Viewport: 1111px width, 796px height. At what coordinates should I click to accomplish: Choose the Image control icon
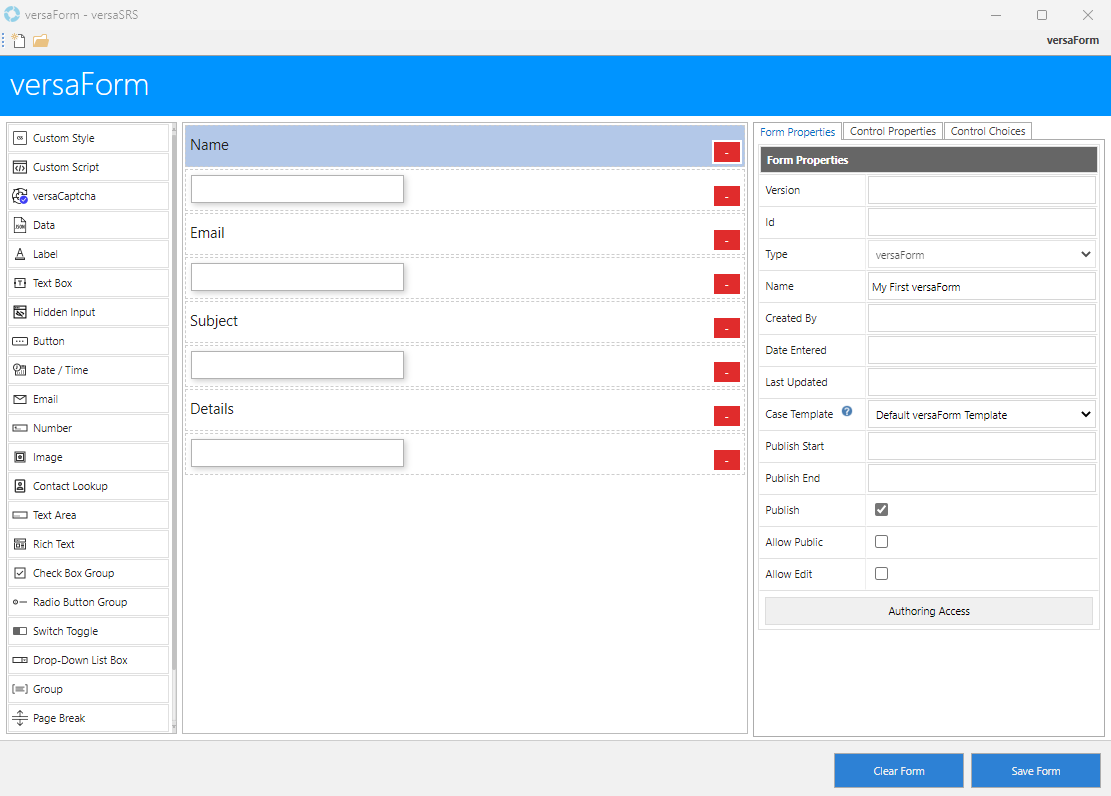point(20,457)
